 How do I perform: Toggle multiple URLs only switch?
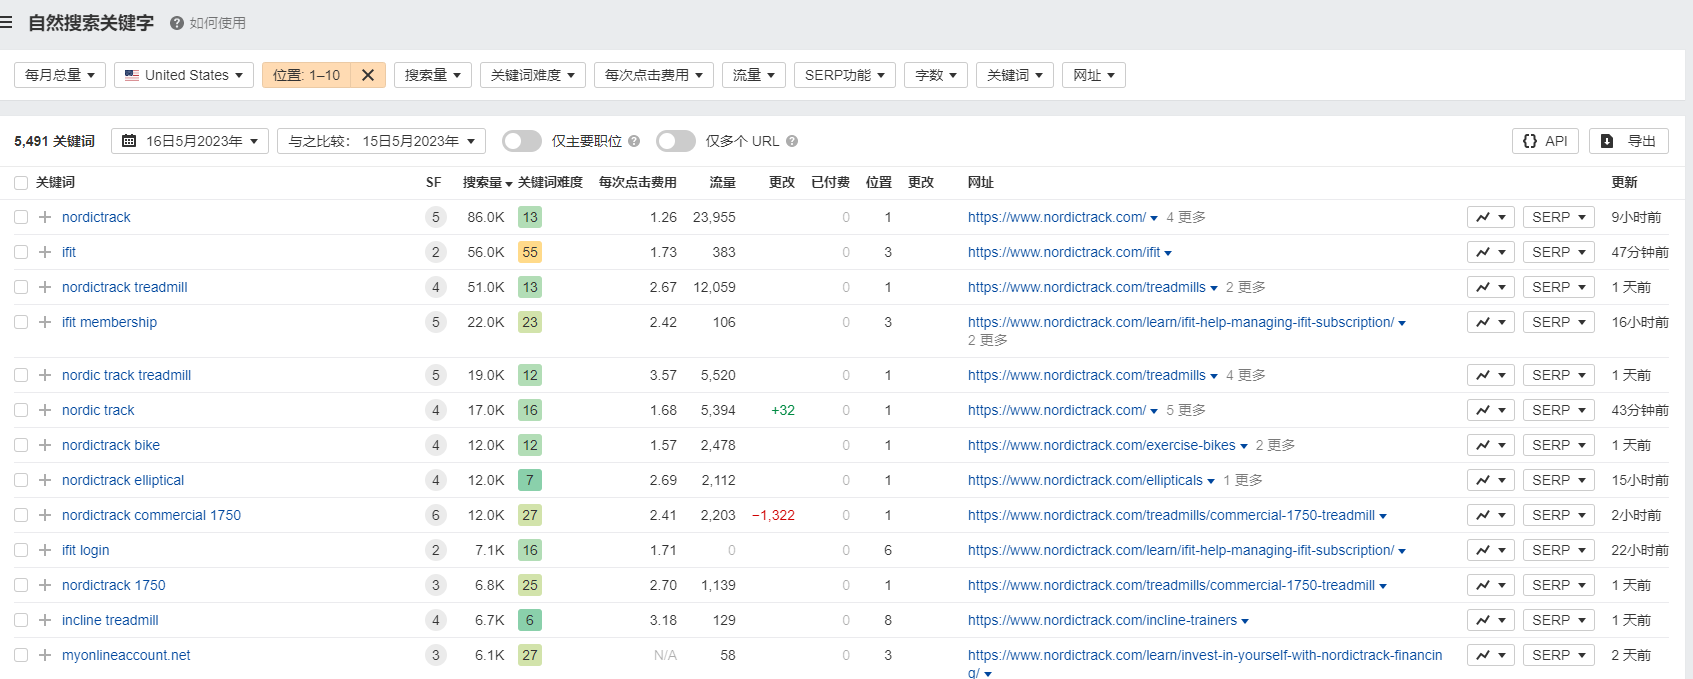676,141
